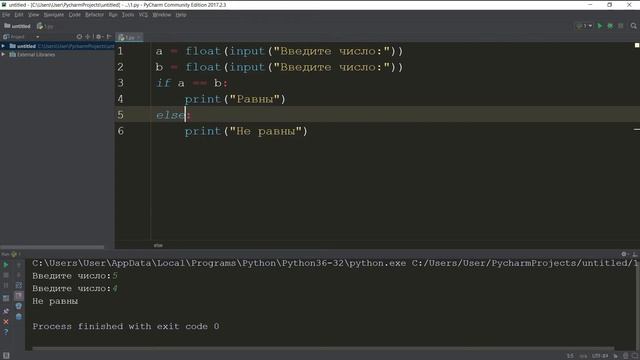This screenshot has width=640, height=360.
Task: Open Project panel settings gear
Action: 98,37
